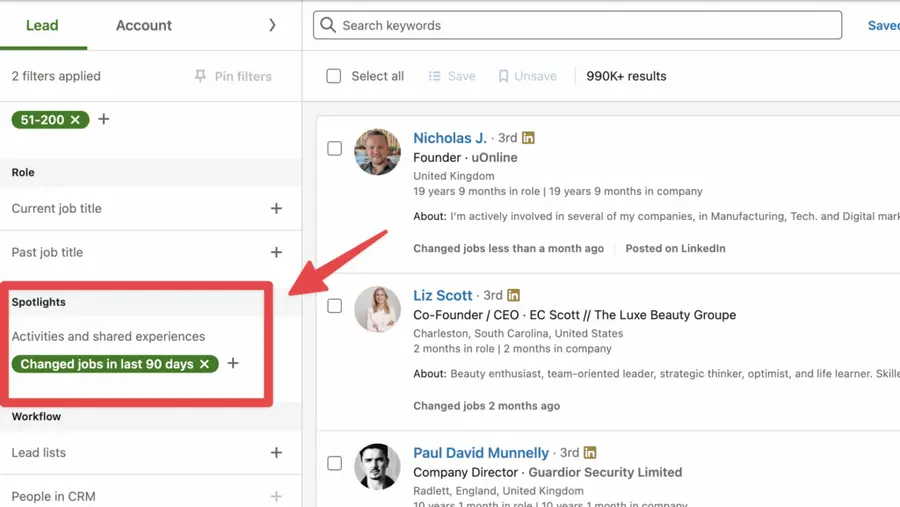This screenshot has width=900, height=507.
Task: Click Paul David Munnelly profile photo
Action: (377, 466)
